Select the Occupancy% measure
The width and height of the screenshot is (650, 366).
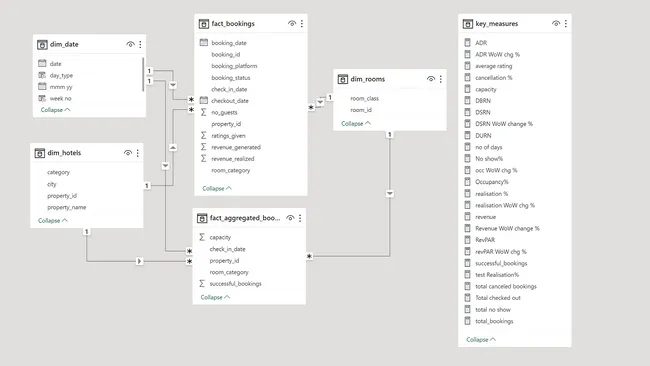tap(492, 182)
